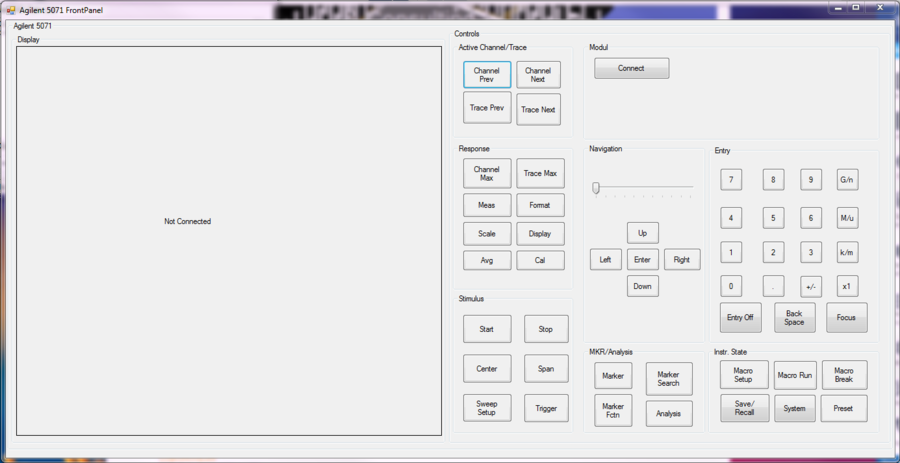900x463 pixels.
Task: Click the Preset button
Action: 844,408
